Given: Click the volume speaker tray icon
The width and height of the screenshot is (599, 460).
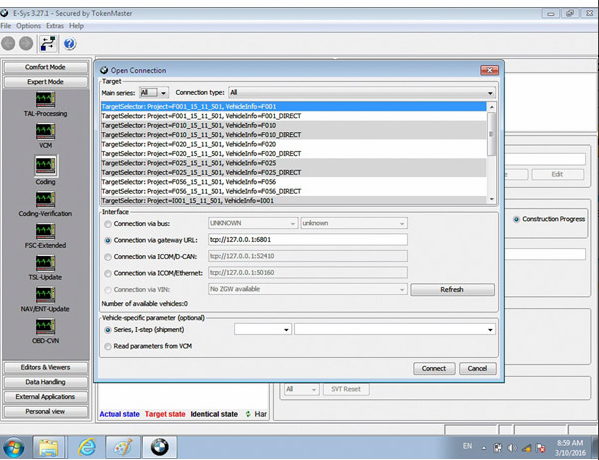Looking at the screenshot, I should [512, 448].
